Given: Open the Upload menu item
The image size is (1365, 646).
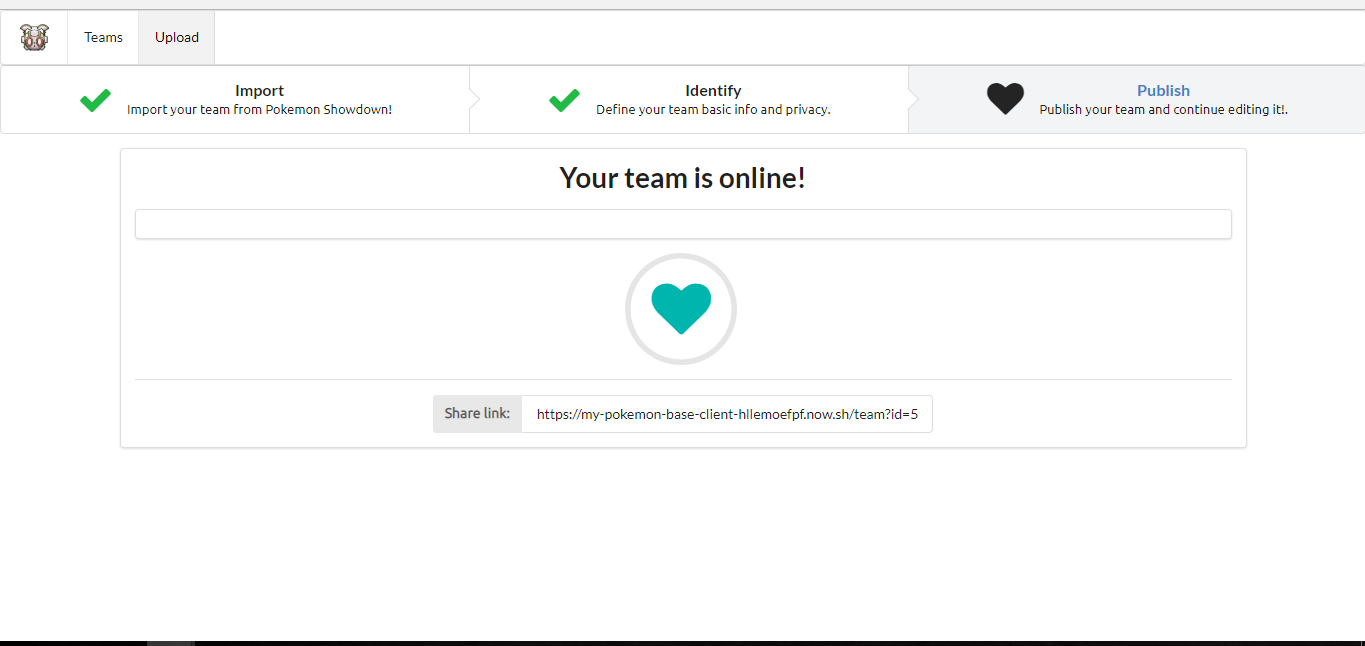Looking at the screenshot, I should click(x=177, y=38).
